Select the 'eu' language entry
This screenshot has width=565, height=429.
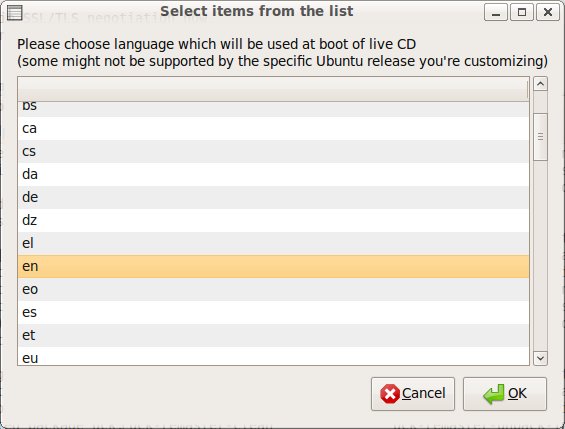[273, 356]
